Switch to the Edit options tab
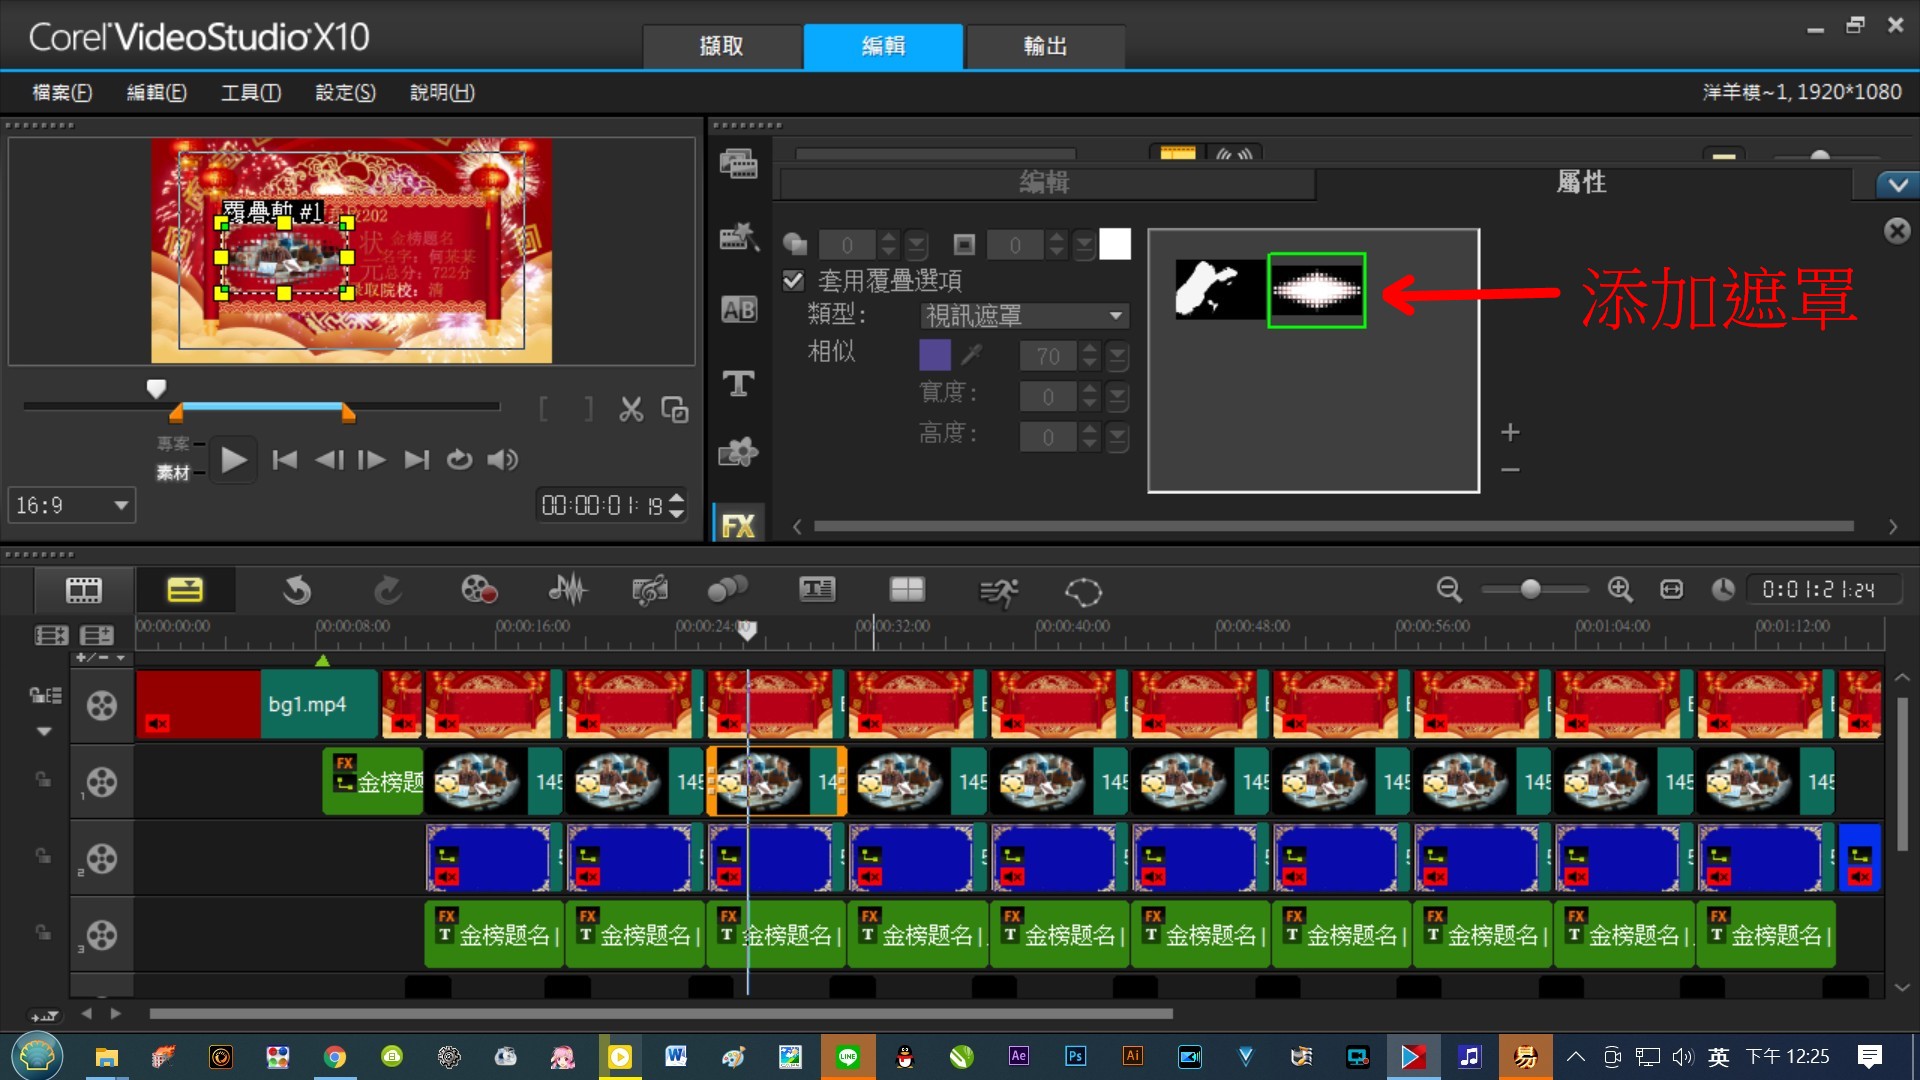Screen dimensions: 1920x1080 click(1046, 182)
